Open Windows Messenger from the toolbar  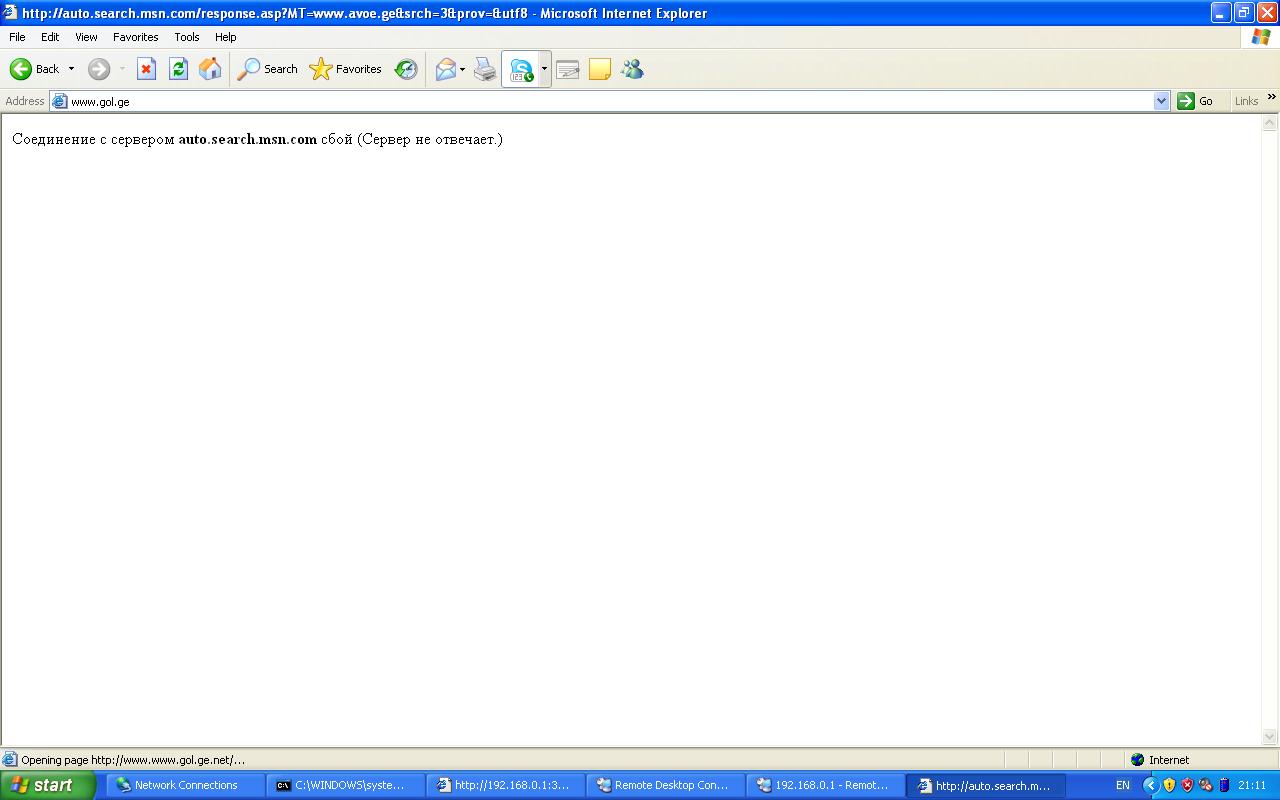click(632, 69)
